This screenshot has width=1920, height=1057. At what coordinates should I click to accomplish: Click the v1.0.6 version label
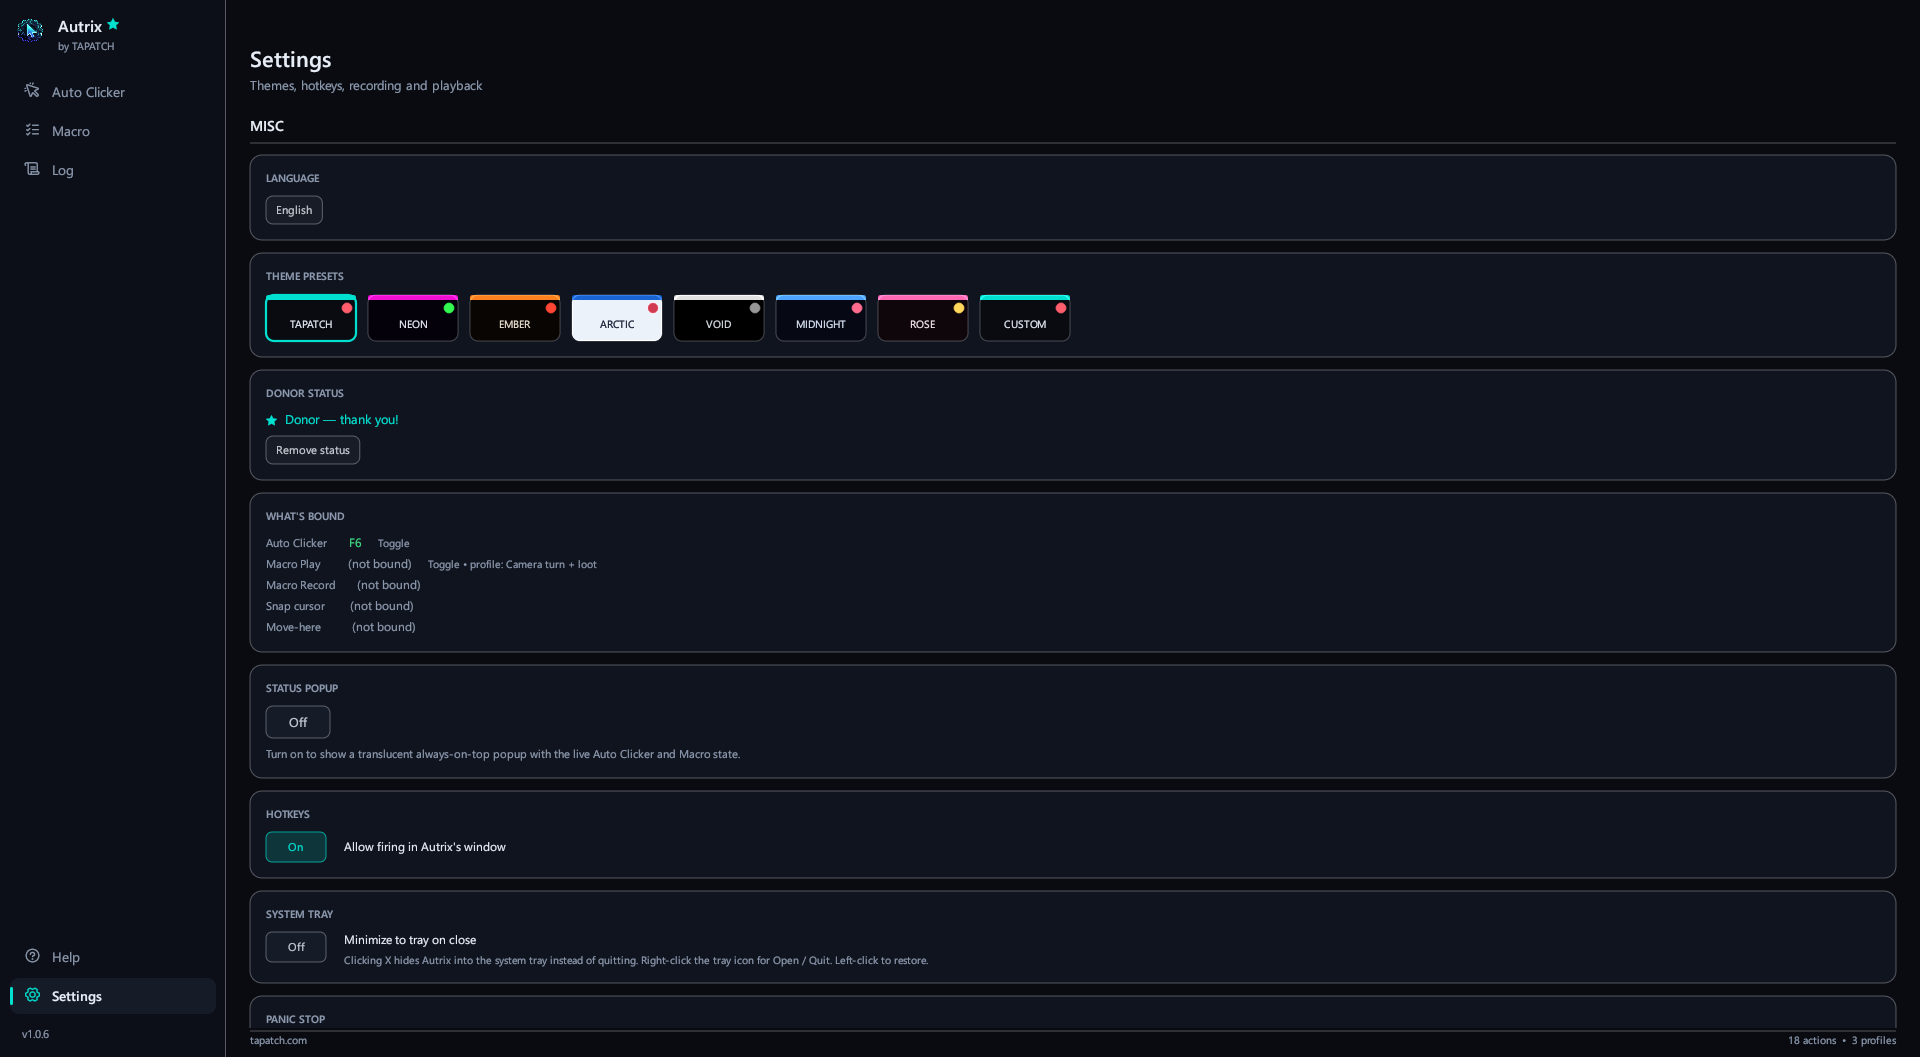click(35, 1034)
